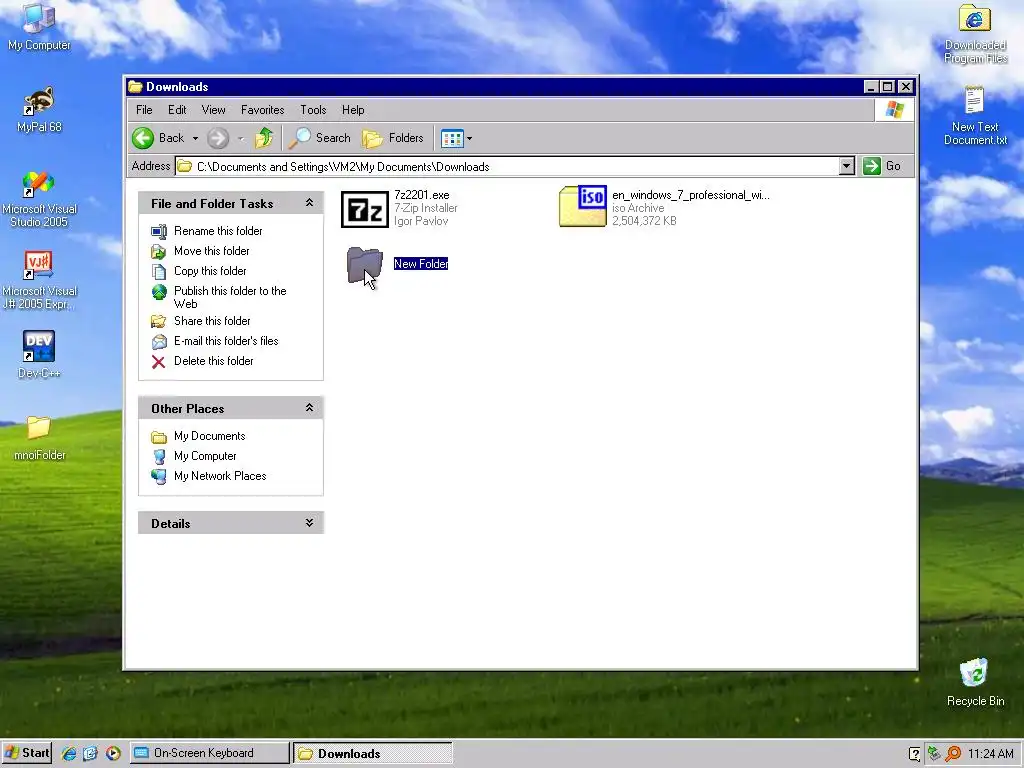Click the orange magnifier tray icon
The width and height of the screenshot is (1024, 768).
[953, 754]
